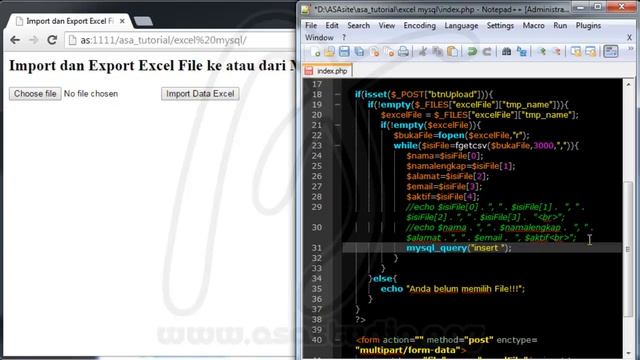Open the Encoding menu
The width and height of the screenshot is (640, 360).
point(420,25)
